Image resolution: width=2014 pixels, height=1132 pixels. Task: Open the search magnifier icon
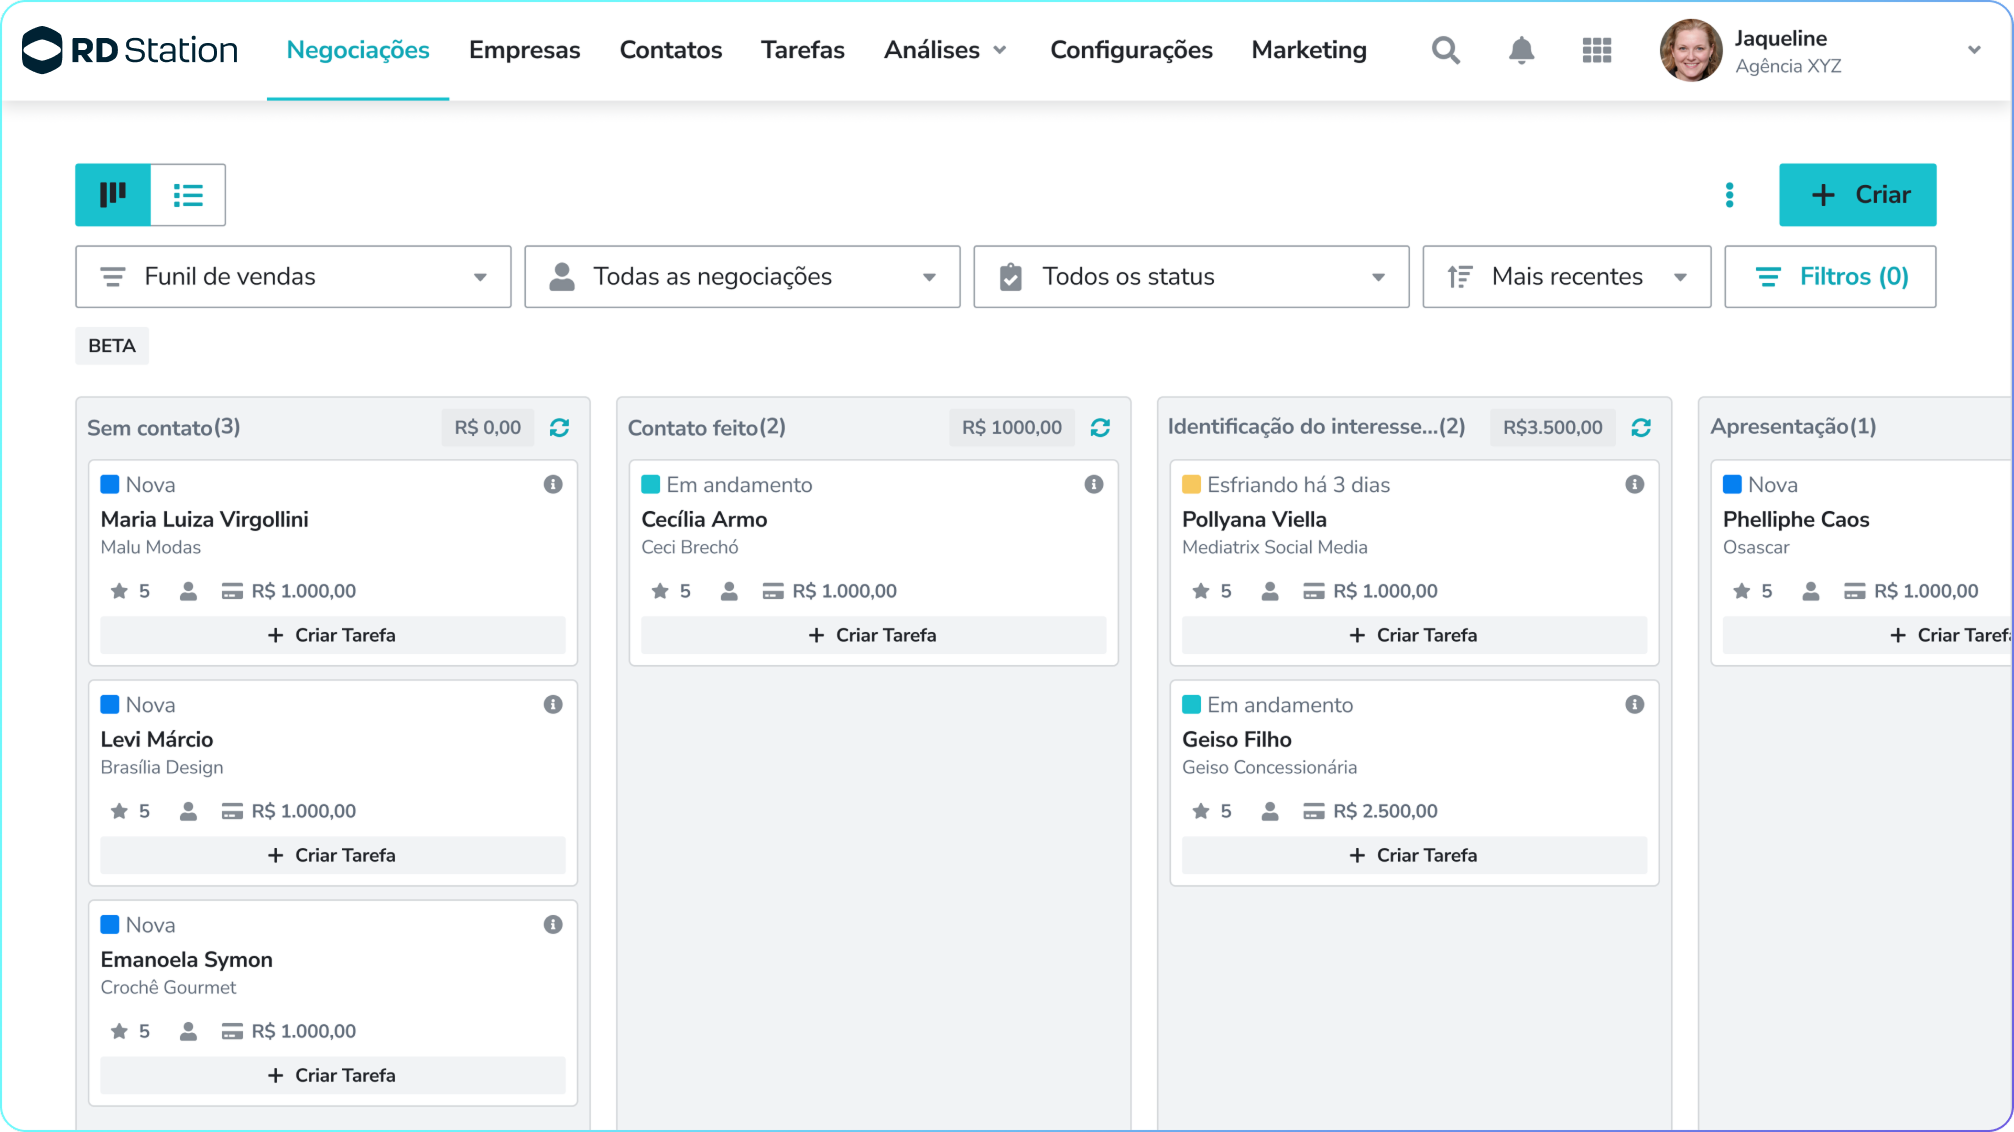click(x=1445, y=50)
